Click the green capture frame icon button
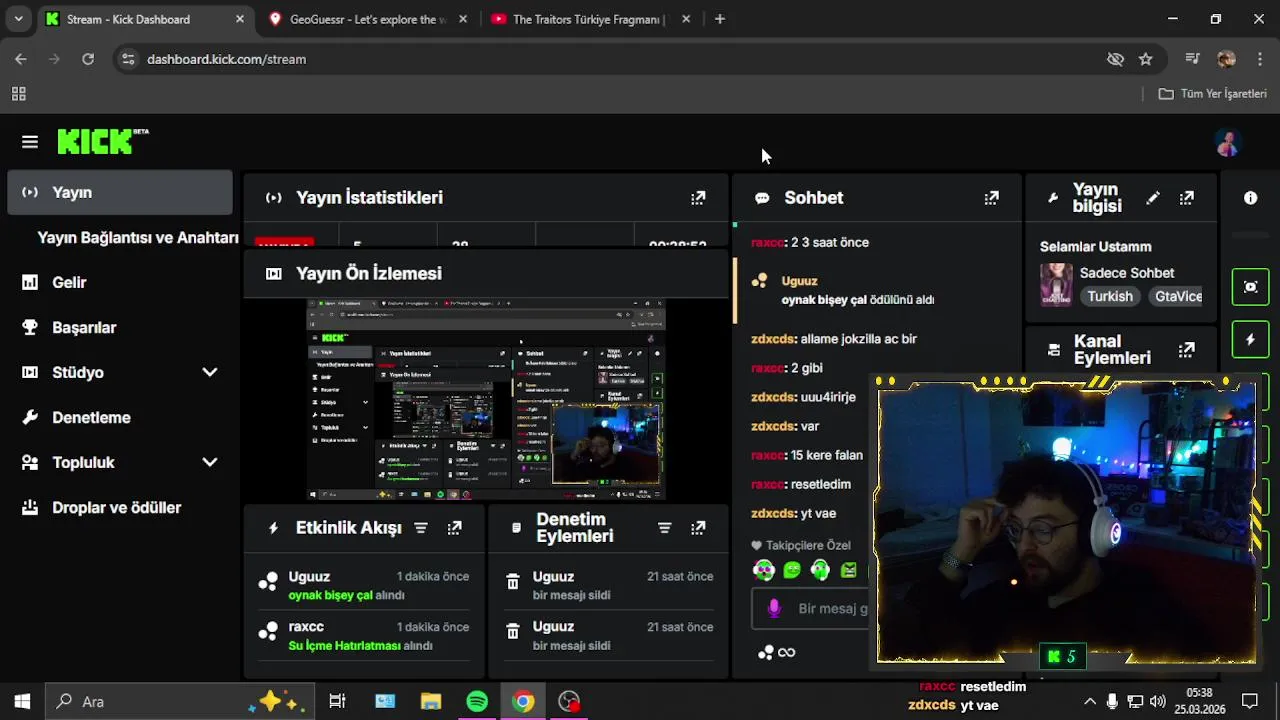Screen dimensions: 1280x720 click(x=1250, y=287)
